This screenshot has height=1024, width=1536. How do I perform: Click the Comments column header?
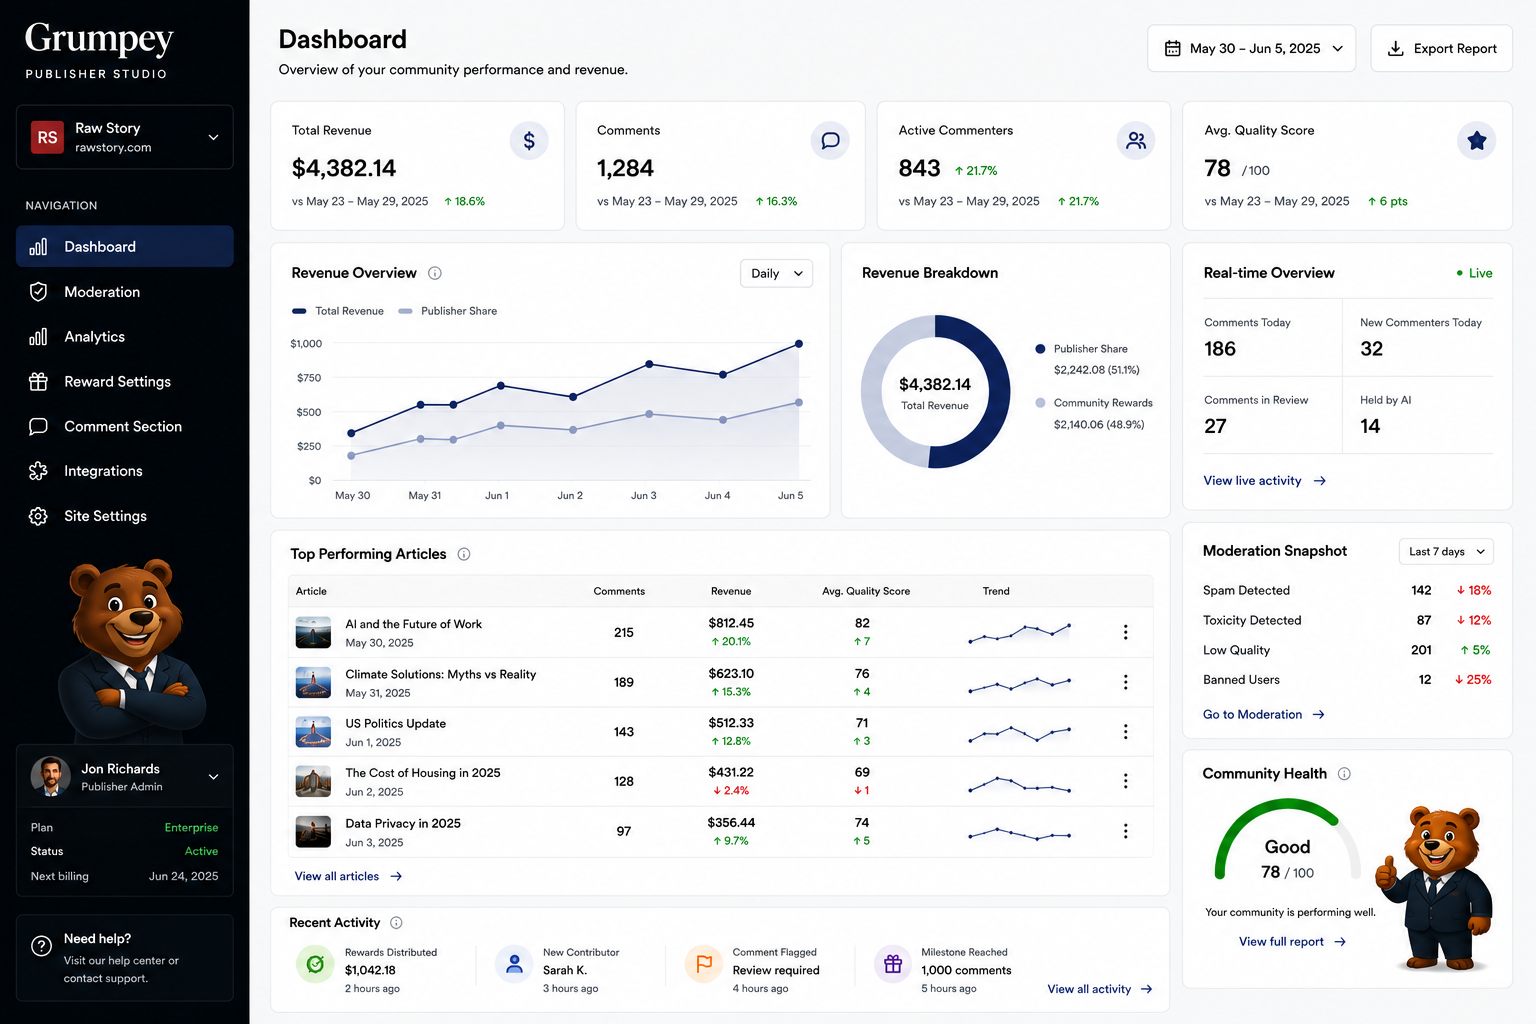pyautogui.click(x=619, y=591)
